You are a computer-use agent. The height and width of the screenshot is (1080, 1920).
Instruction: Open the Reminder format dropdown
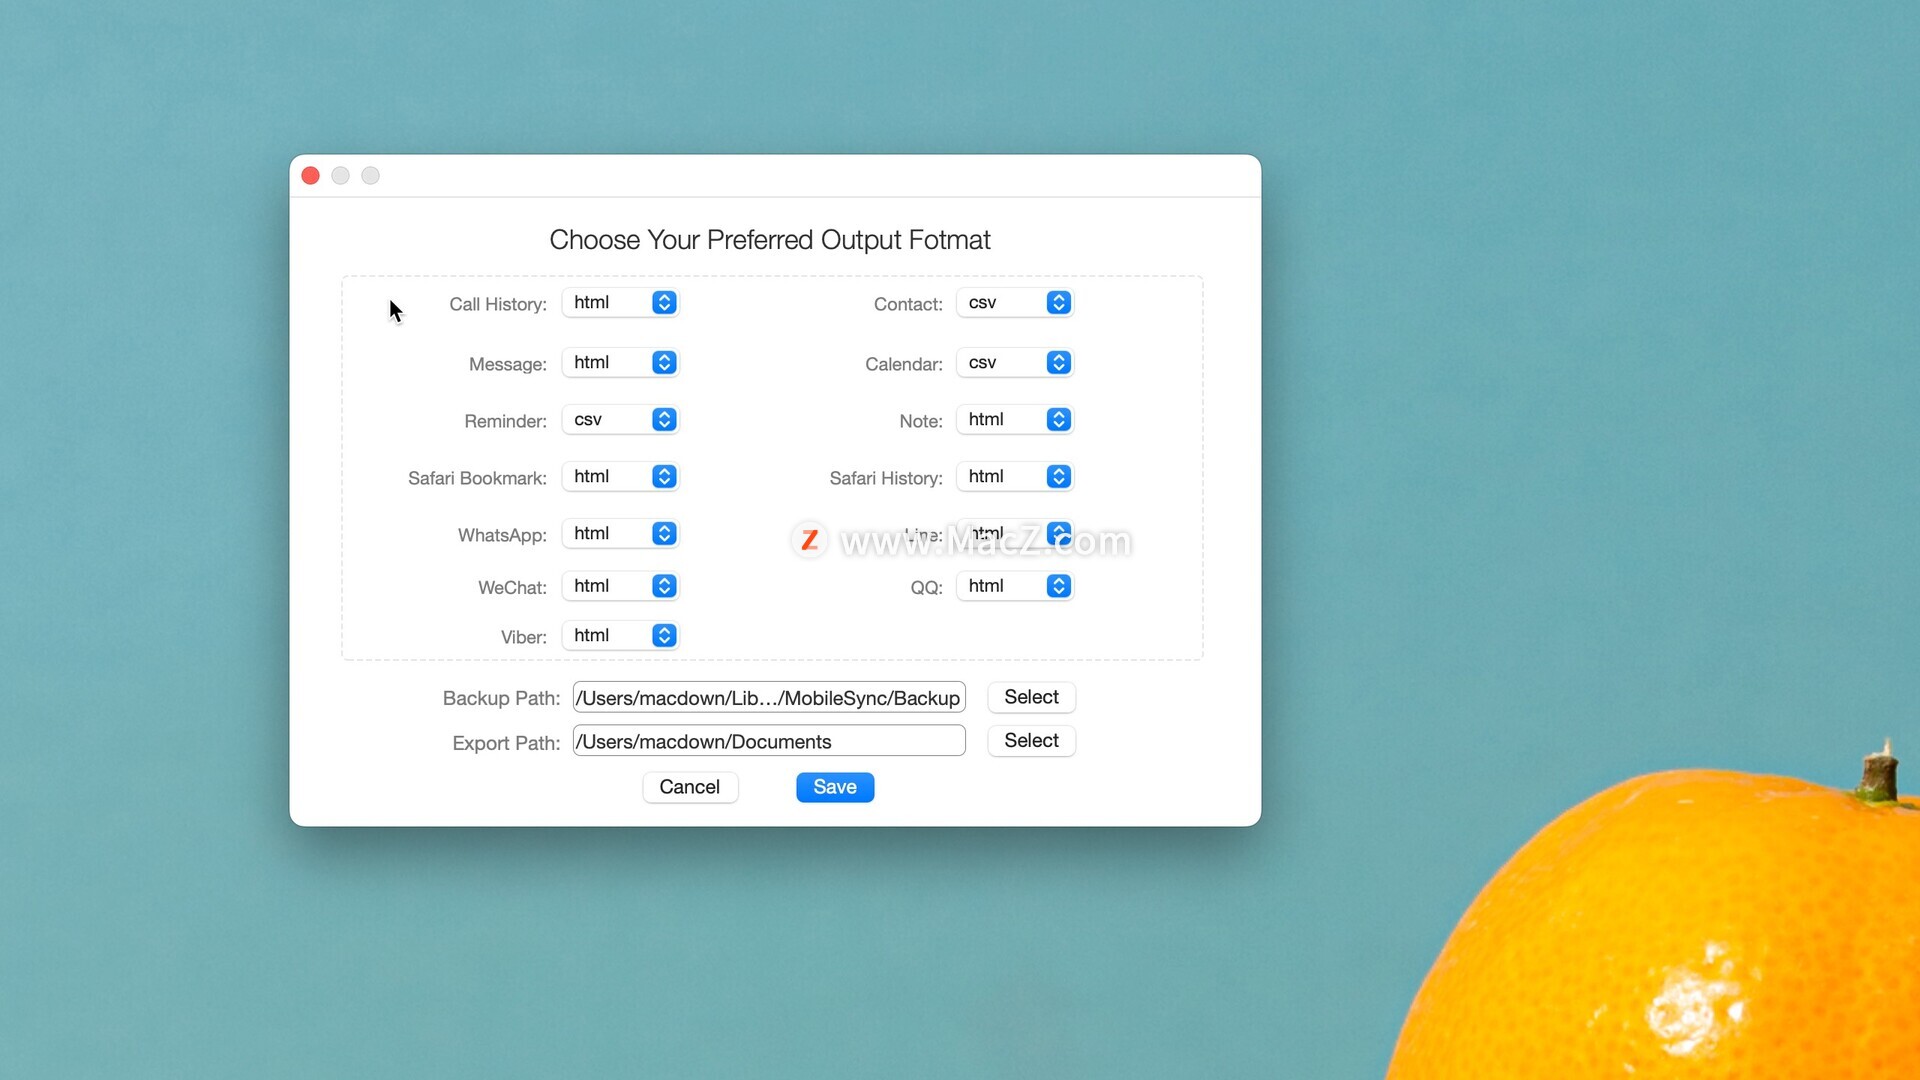click(620, 420)
